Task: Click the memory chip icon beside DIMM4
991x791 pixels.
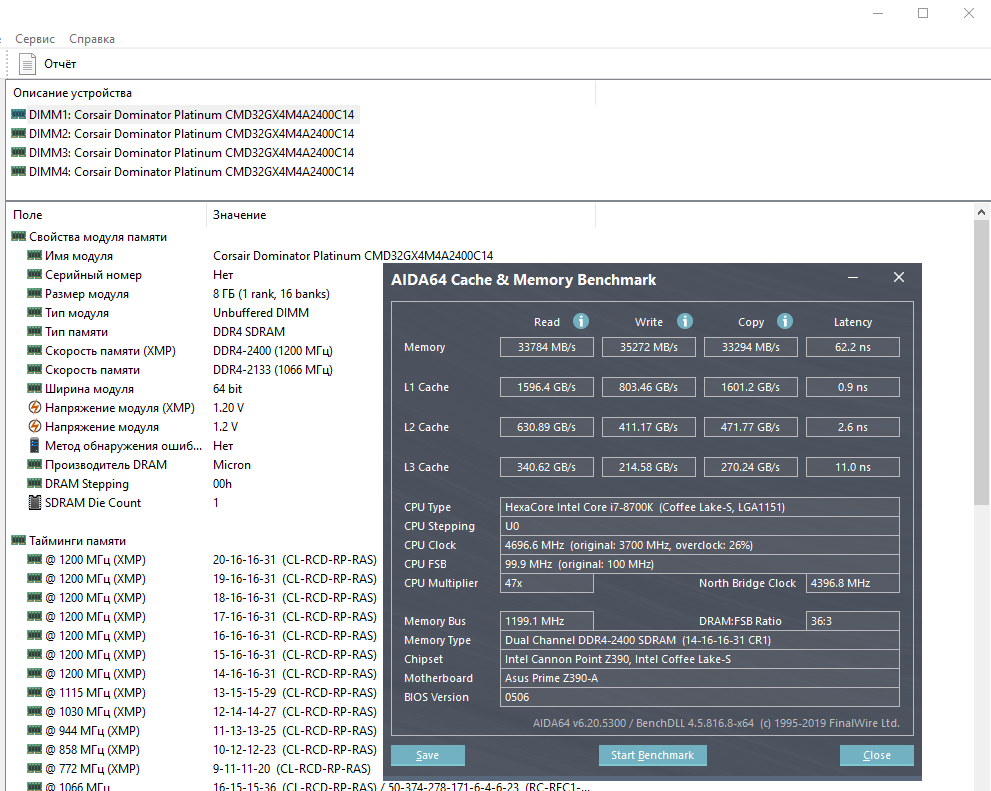Action: (18, 171)
